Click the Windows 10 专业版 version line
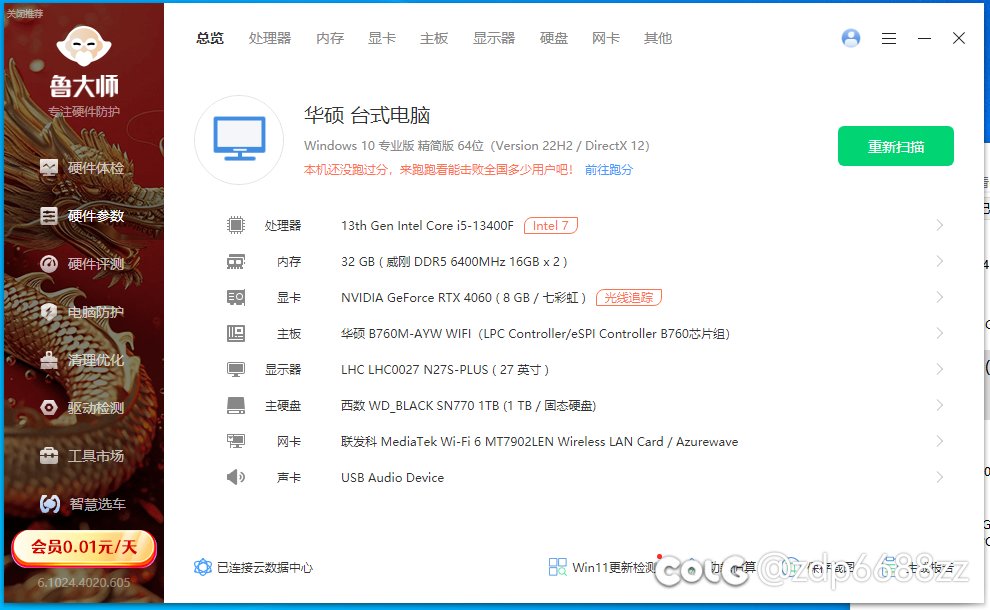Viewport: 990px width, 610px height. [x=477, y=146]
